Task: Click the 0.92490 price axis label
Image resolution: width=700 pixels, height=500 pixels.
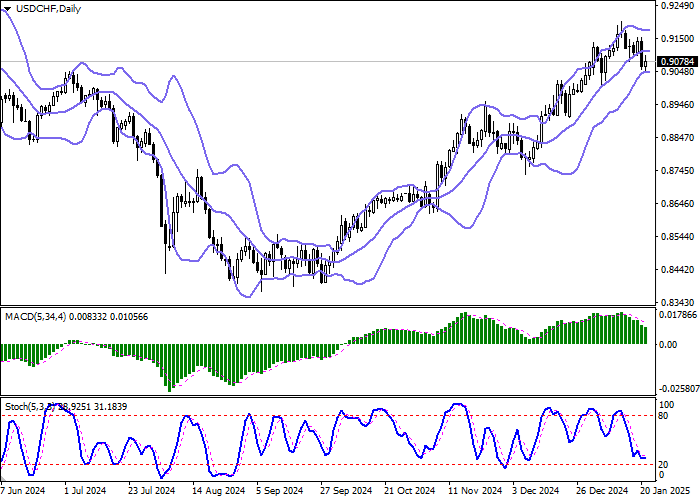Action: pyautogui.click(x=677, y=6)
